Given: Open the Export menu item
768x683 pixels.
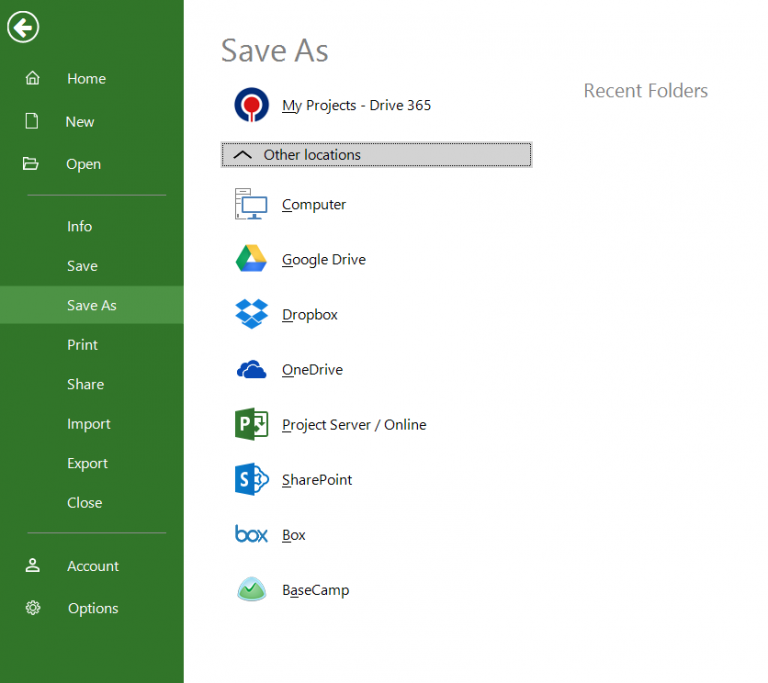Looking at the screenshot, I should 87,464.
